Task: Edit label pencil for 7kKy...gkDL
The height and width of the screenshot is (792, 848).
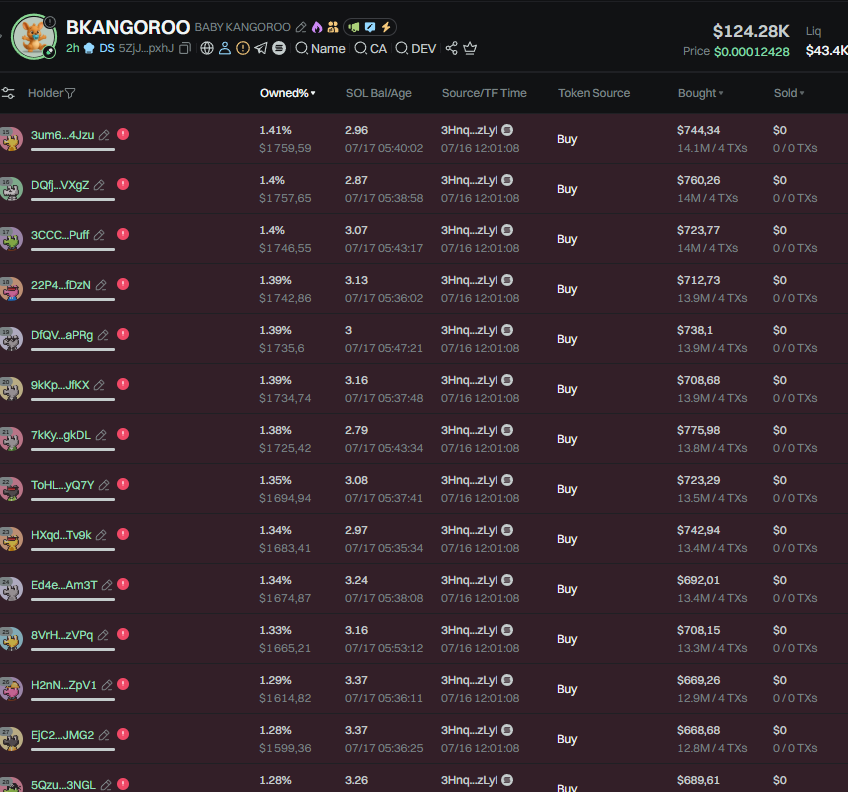Action: click(101, 435)
